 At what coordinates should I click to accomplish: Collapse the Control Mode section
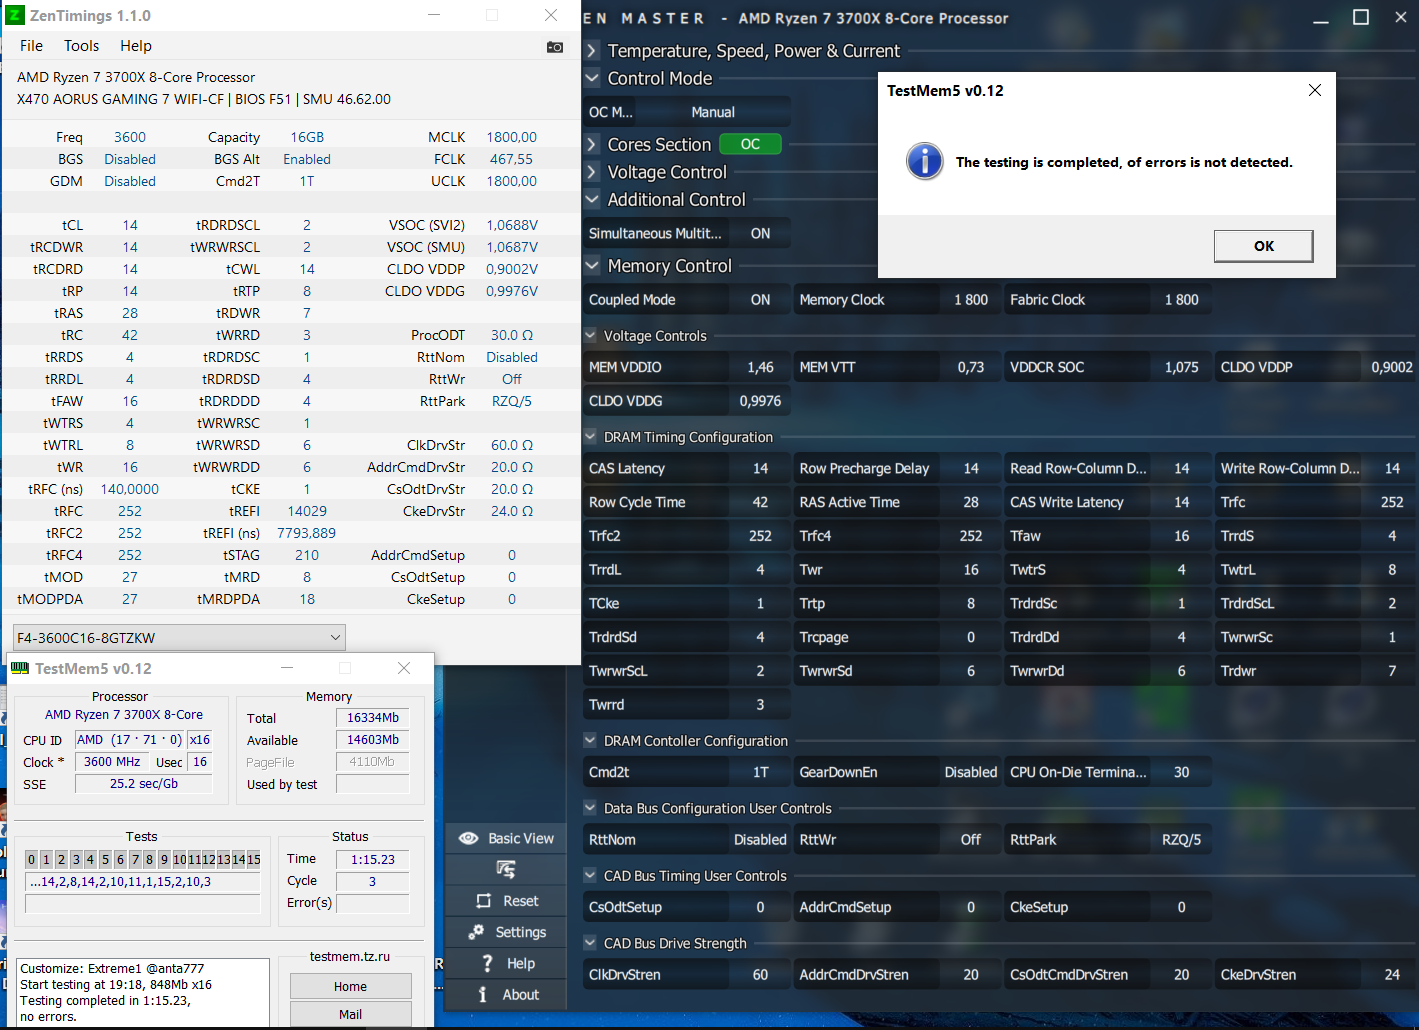[592, 78]
